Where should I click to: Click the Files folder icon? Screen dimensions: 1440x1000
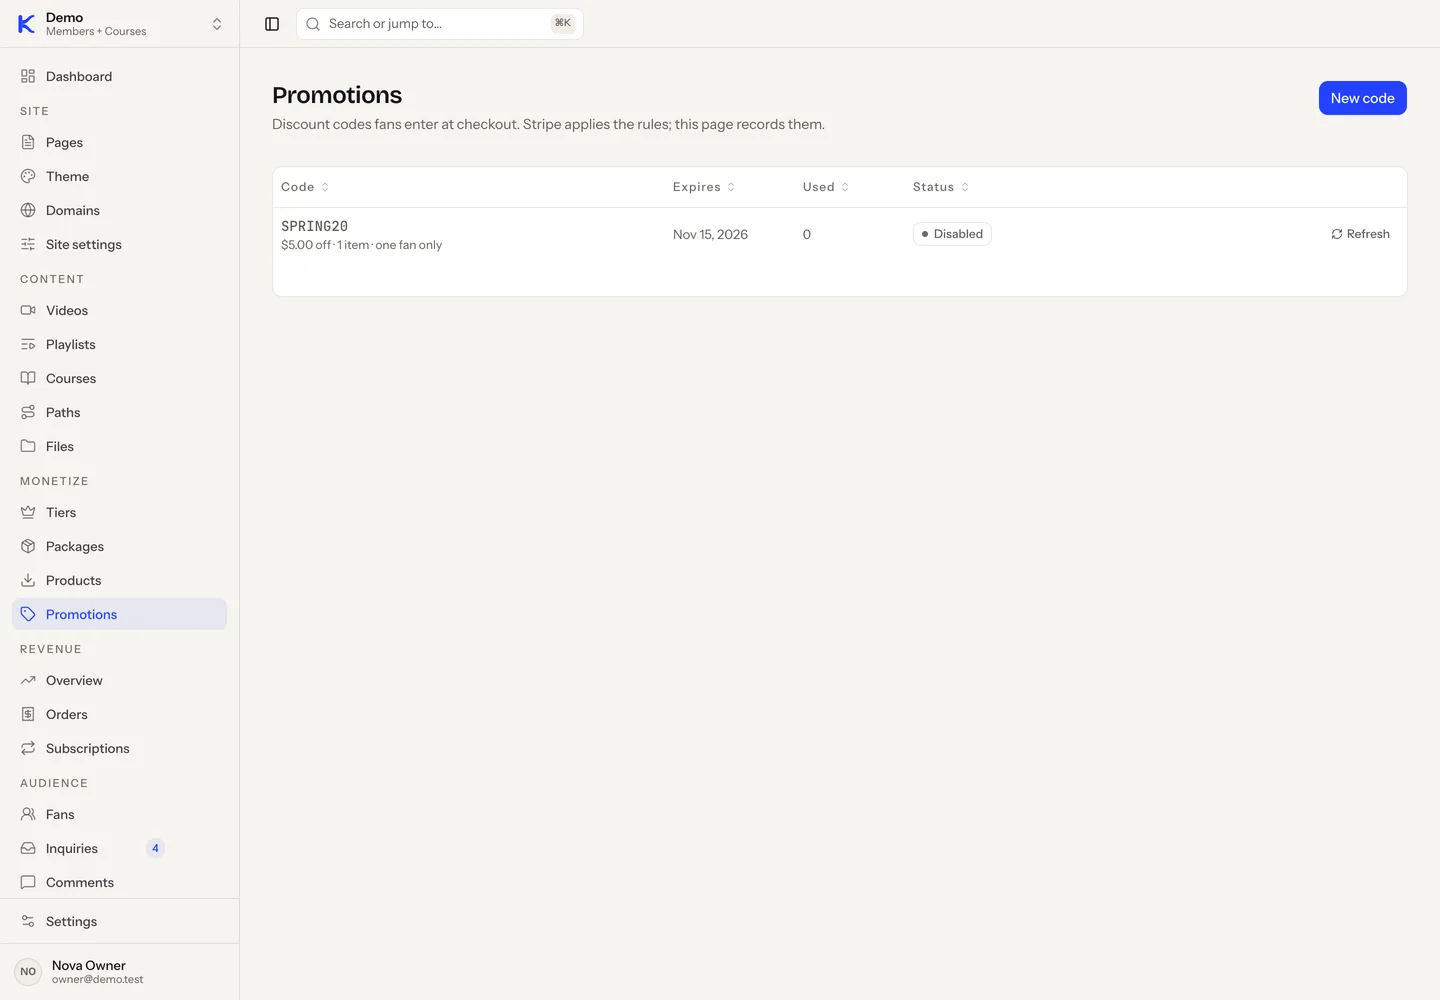pos(28,446)
